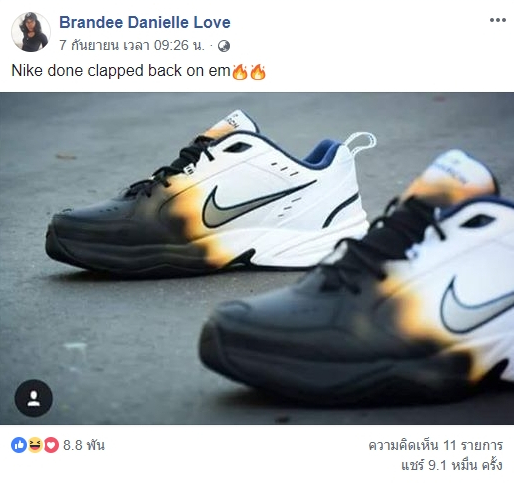Click the Haha laughing reaction icon
The width and height of the screenshot is (514, 483).
pyautogui.click(x=35, y=445)
